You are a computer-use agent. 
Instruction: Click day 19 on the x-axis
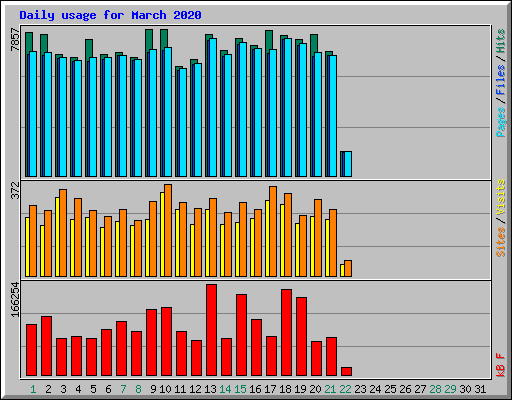tap(300, 389)
